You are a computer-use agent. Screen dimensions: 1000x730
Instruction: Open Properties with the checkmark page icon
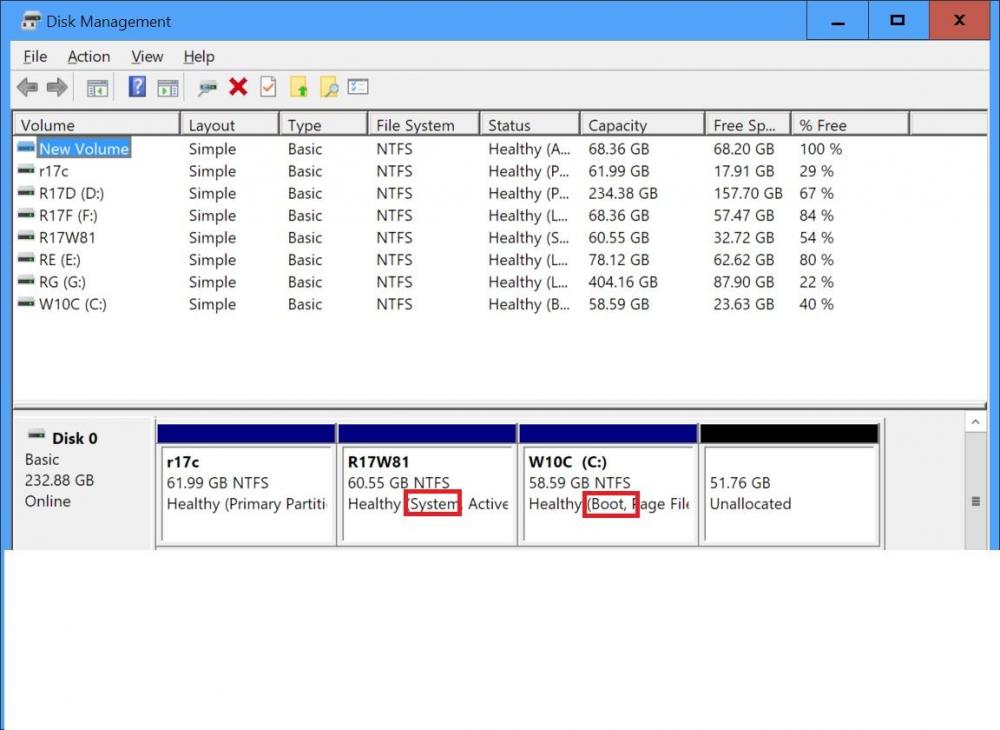(x=268, y=87)
